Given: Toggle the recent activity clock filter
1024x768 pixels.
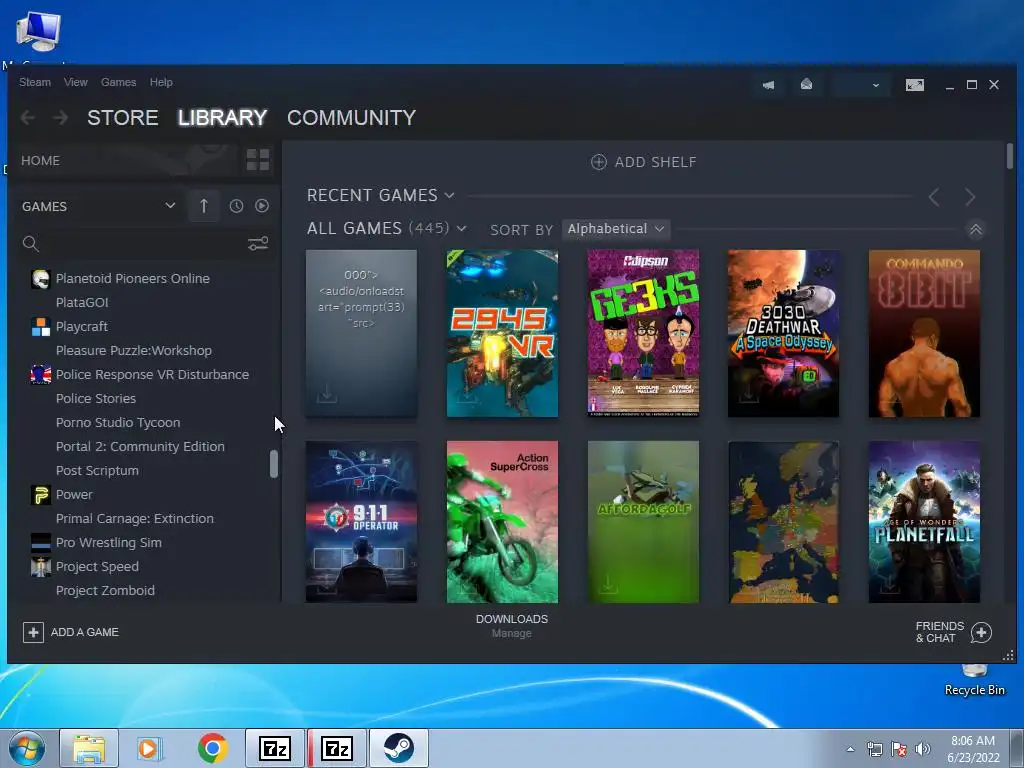Looking at the screenshot, I should point(236,206).
